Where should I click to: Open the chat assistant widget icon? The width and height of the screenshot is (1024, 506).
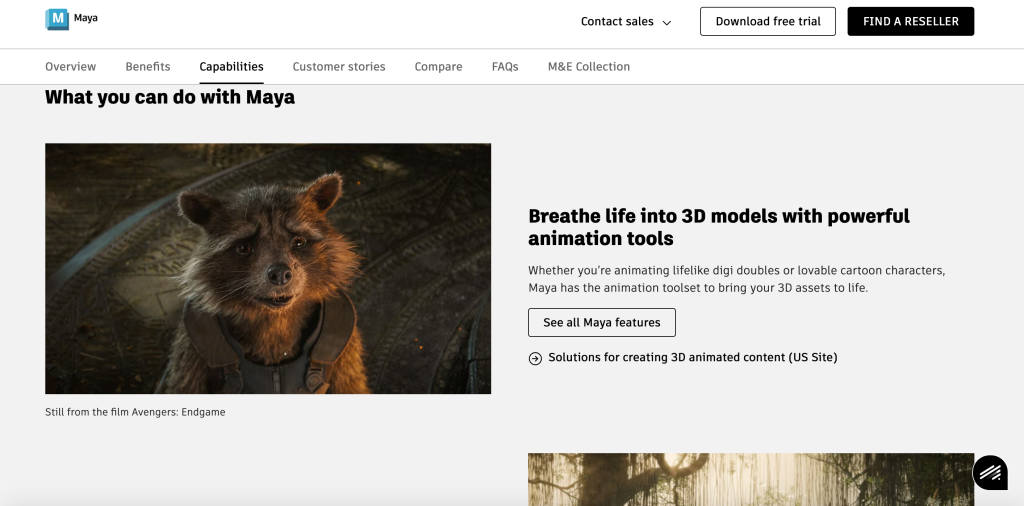click(990, 472)
